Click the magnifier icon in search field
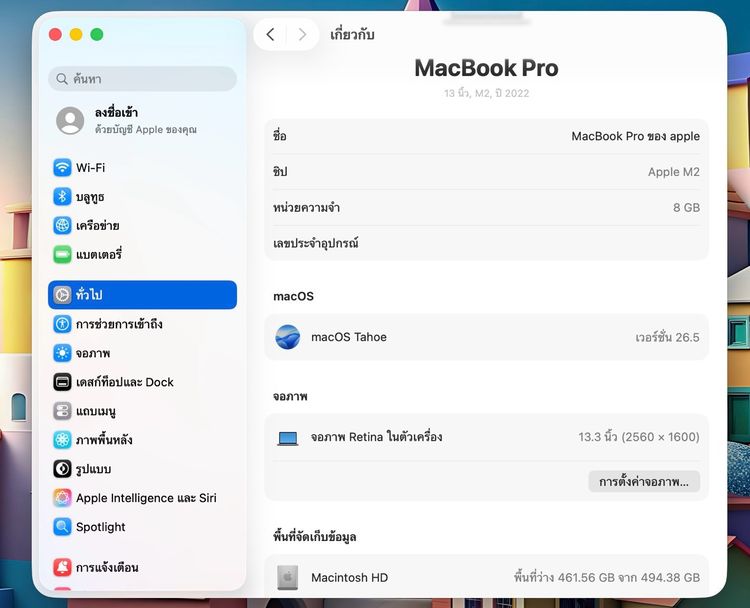The height and width of the screenshot is (608, 750). (62, 78)
